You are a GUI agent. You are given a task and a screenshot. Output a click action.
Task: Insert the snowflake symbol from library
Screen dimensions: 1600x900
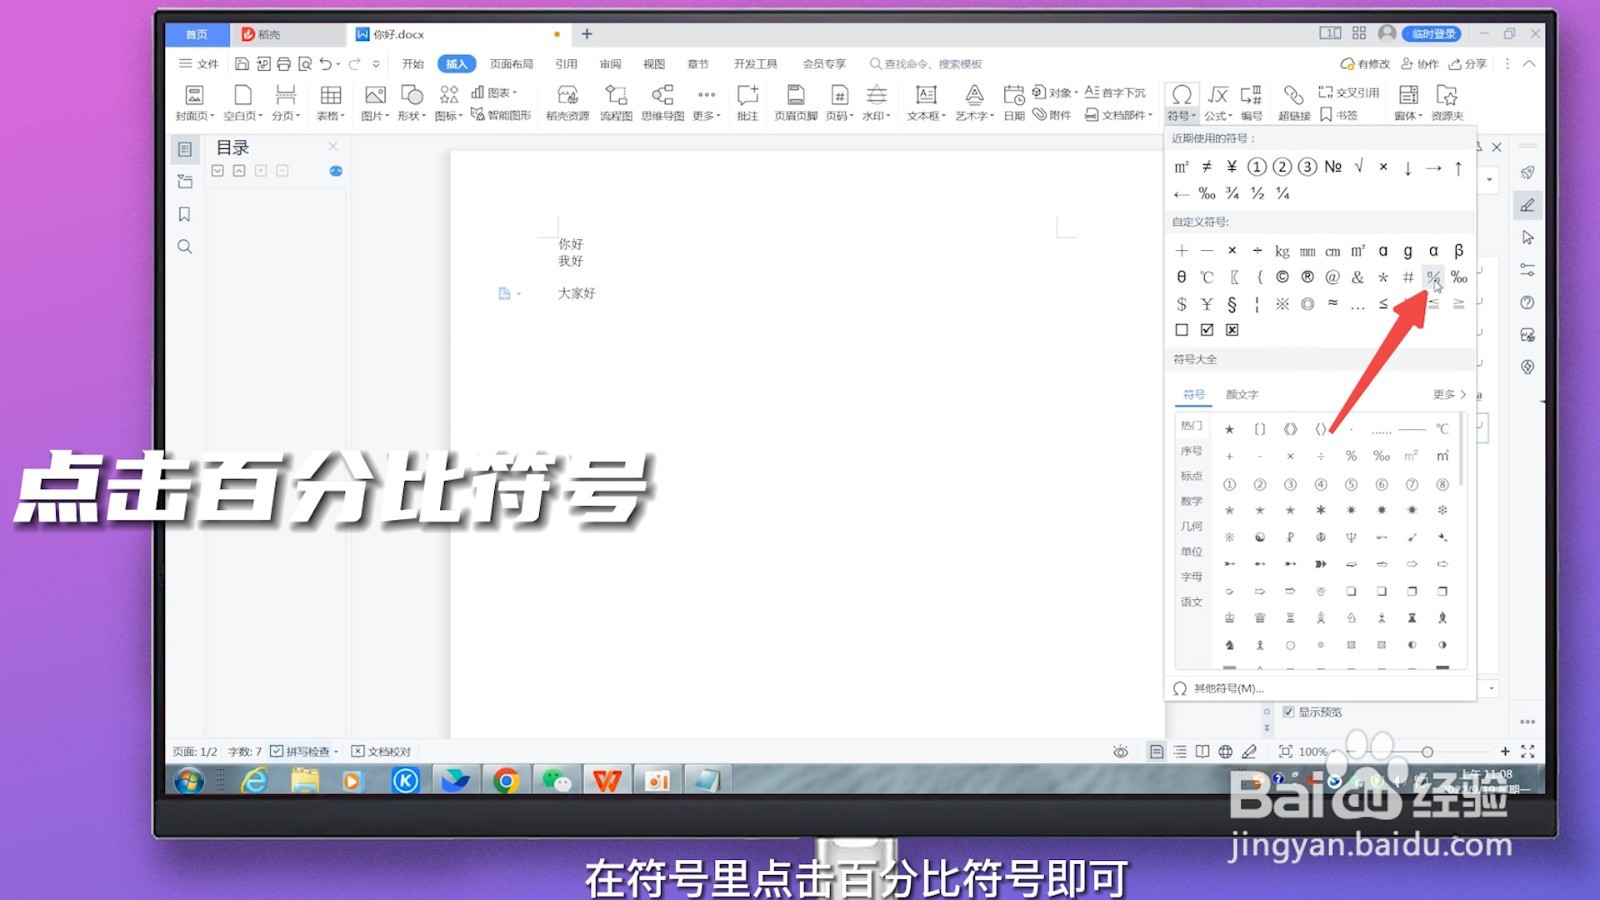pyautogui.click(x=1442, y=510)
